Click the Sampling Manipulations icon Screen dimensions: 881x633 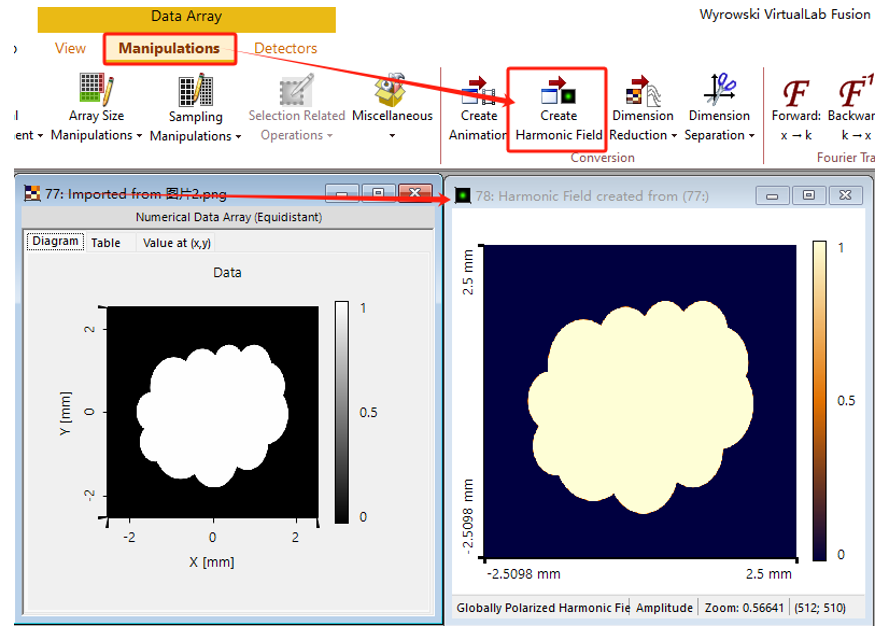tap(196, 90)
